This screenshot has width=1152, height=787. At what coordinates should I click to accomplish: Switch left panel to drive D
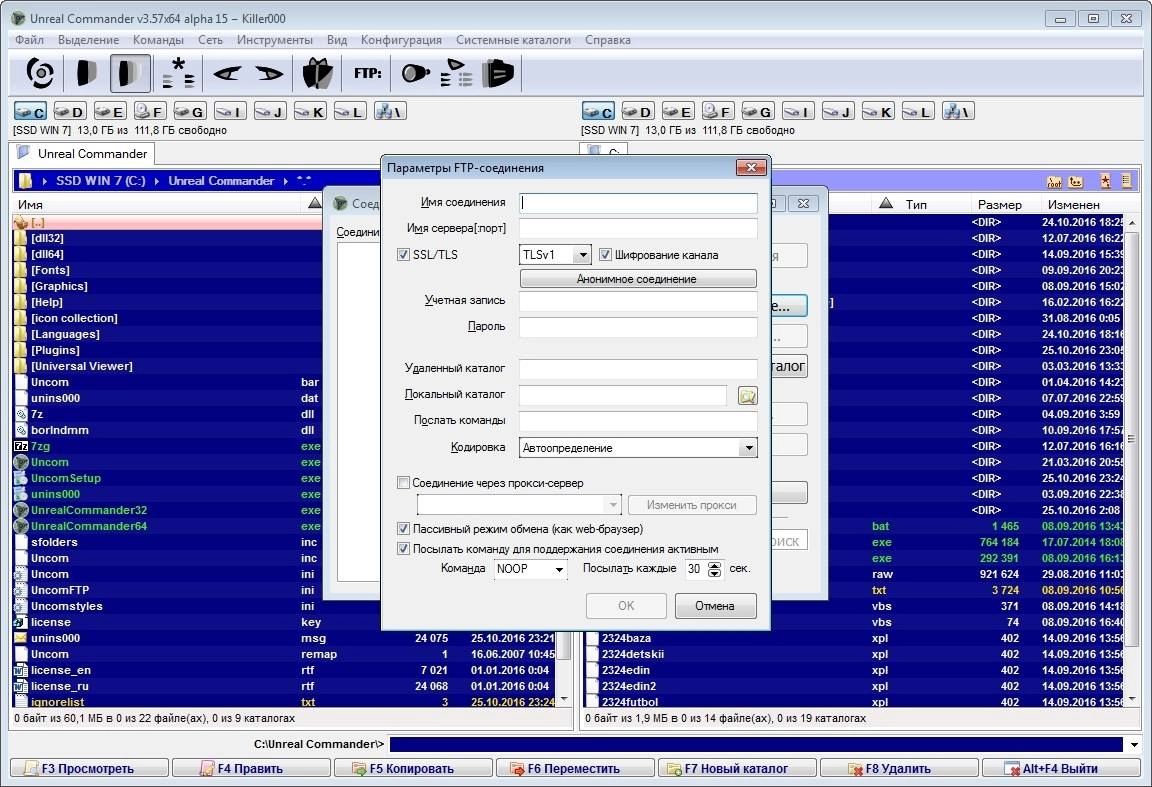coord(70,111)
